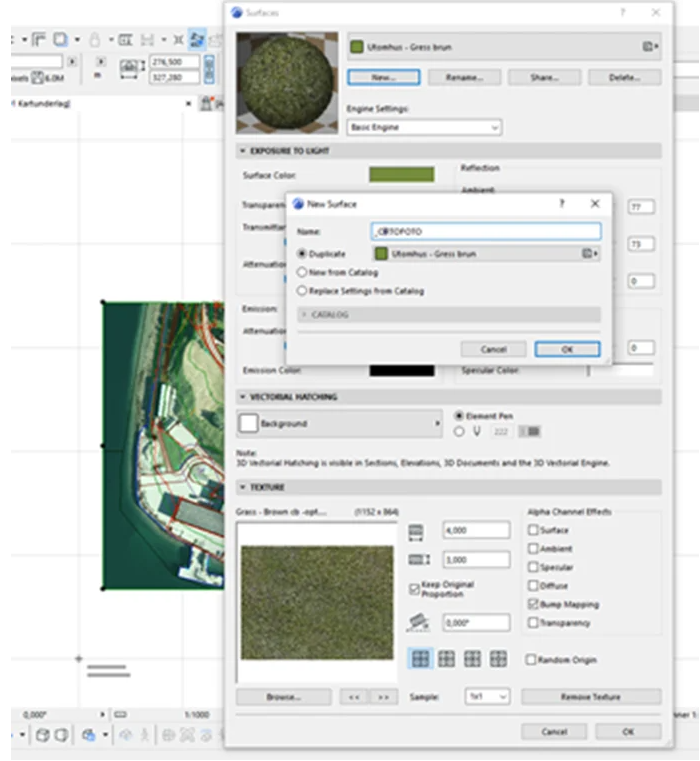700x761 pixels.
Task: Toggle Keep Original Proportion checkbox
Action: point(415,588)
